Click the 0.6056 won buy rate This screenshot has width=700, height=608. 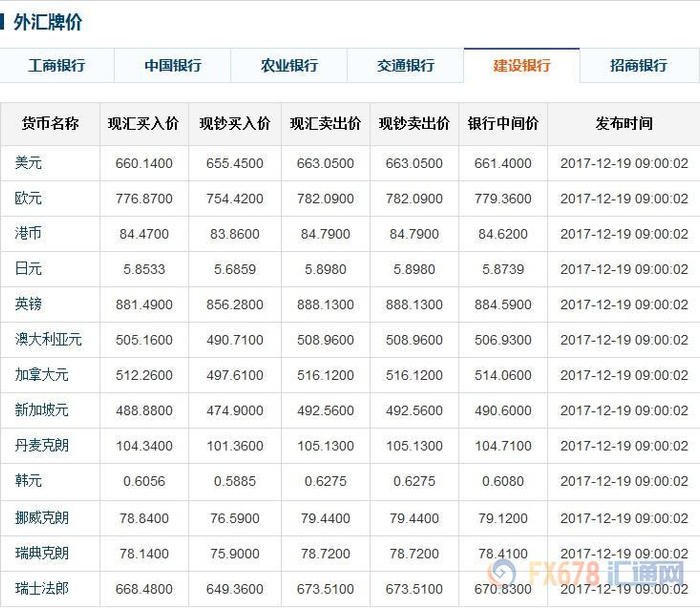(x=144, y=481)
